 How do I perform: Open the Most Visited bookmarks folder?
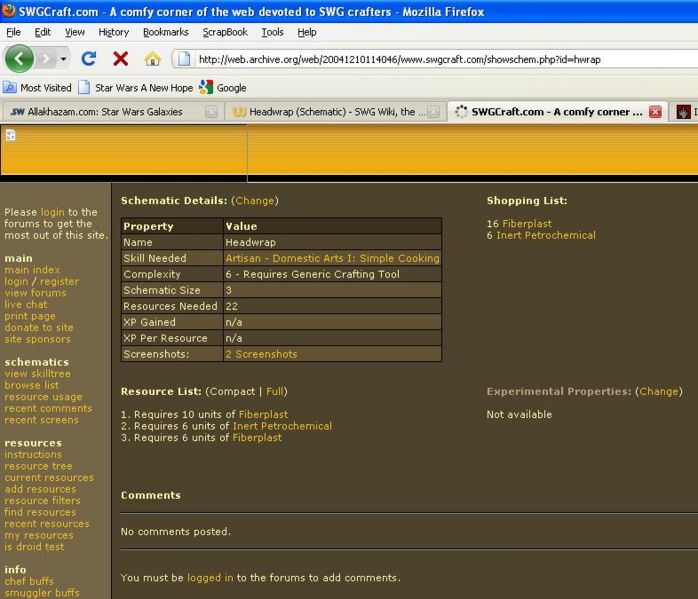click(x=38, y=88)
